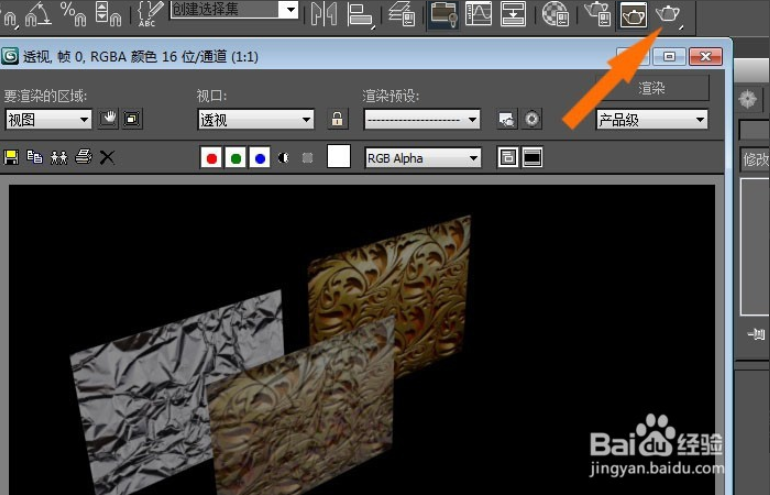Toggle the lock to viewport icon
The image size is (770, 495).
coord(337,119)
